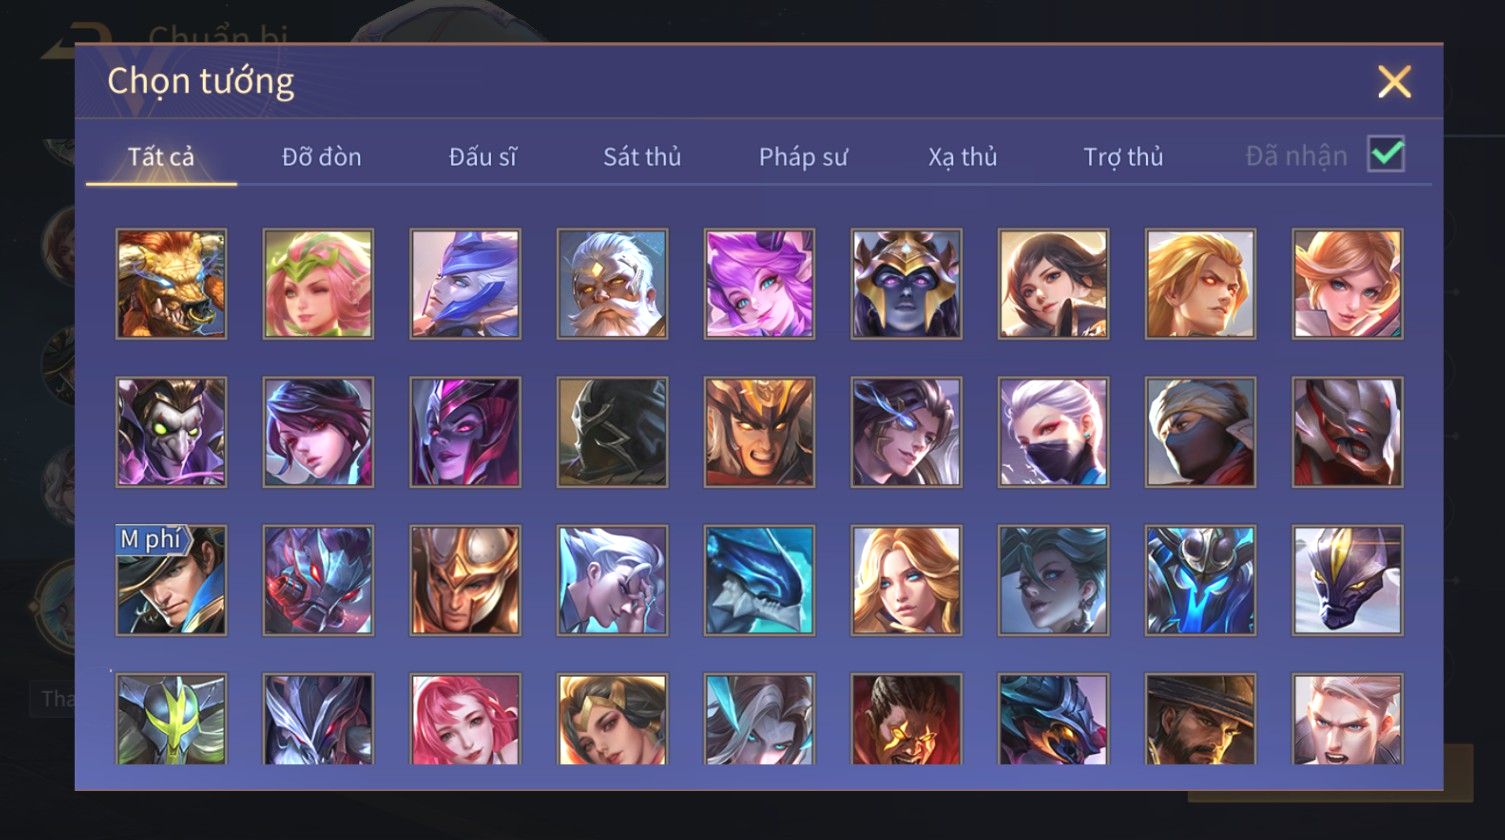The width and height of the screenshot is (1505, 840).
Task: Pick the hero marked with M phí tag
Action: 171,580
